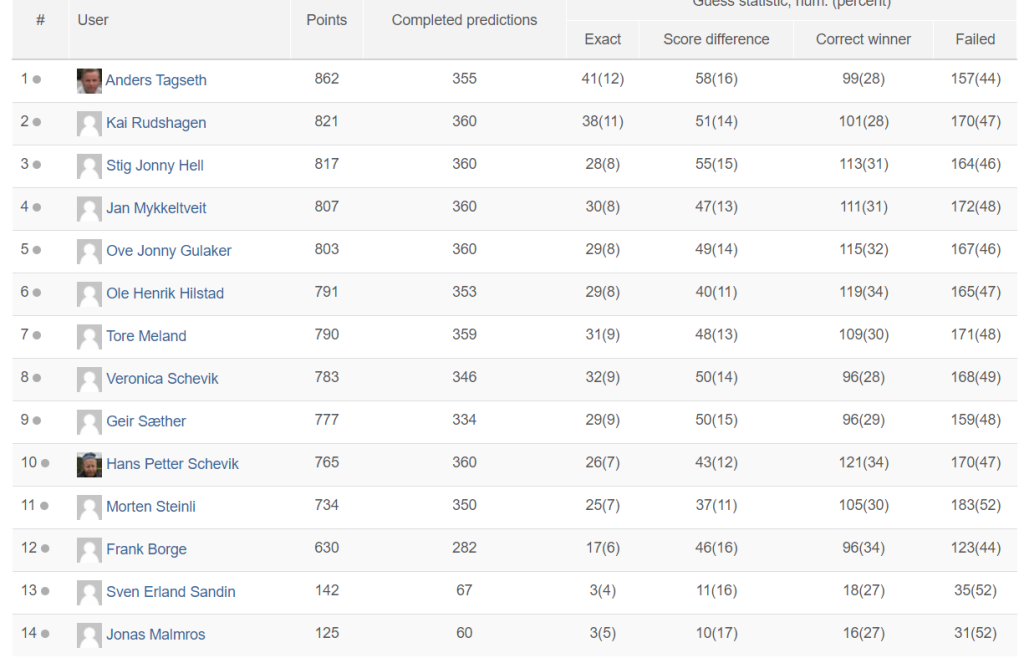Click the Correct winner column header
Image resolution: width=1024 pixels, height=658 pixels.
(x=863, y=39)
